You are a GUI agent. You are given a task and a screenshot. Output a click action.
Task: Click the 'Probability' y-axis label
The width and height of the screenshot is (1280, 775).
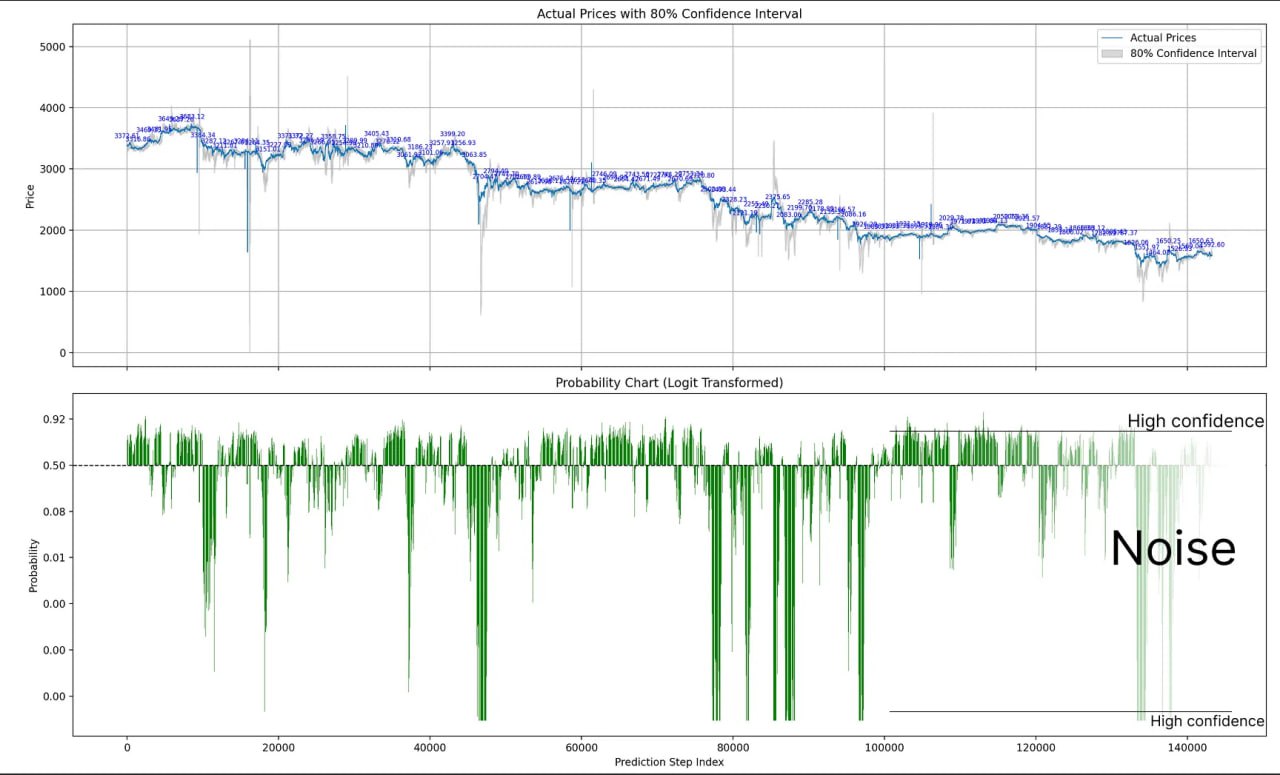(x=33, y=565)
